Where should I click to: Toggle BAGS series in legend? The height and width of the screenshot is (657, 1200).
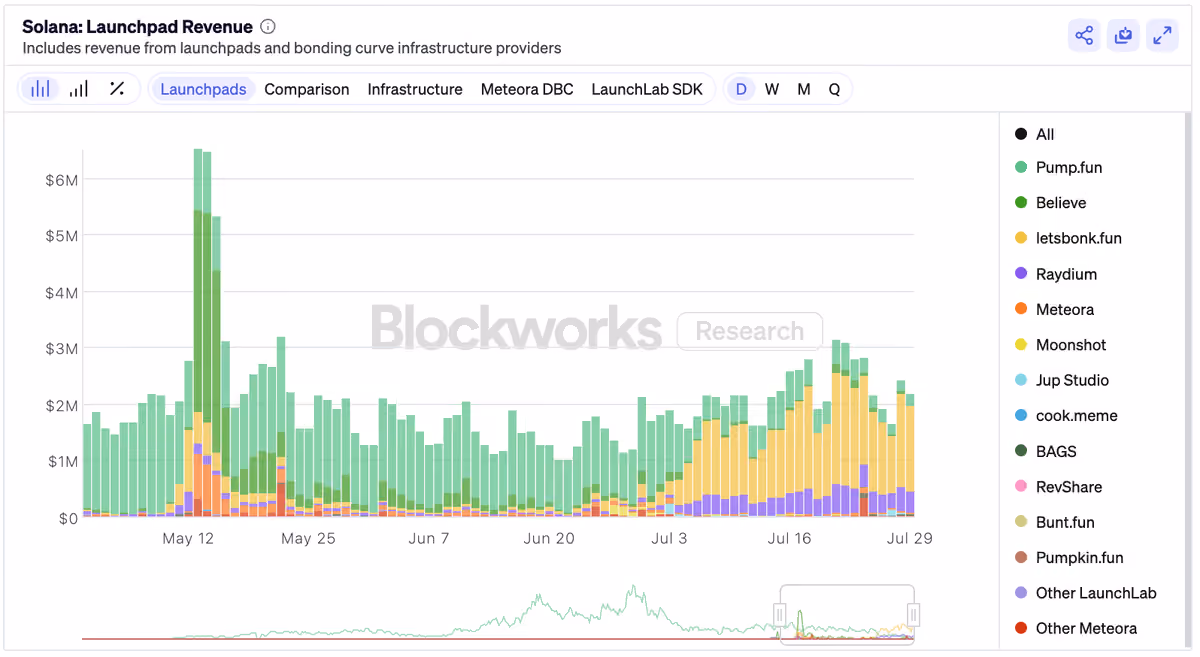(1046, 451)
